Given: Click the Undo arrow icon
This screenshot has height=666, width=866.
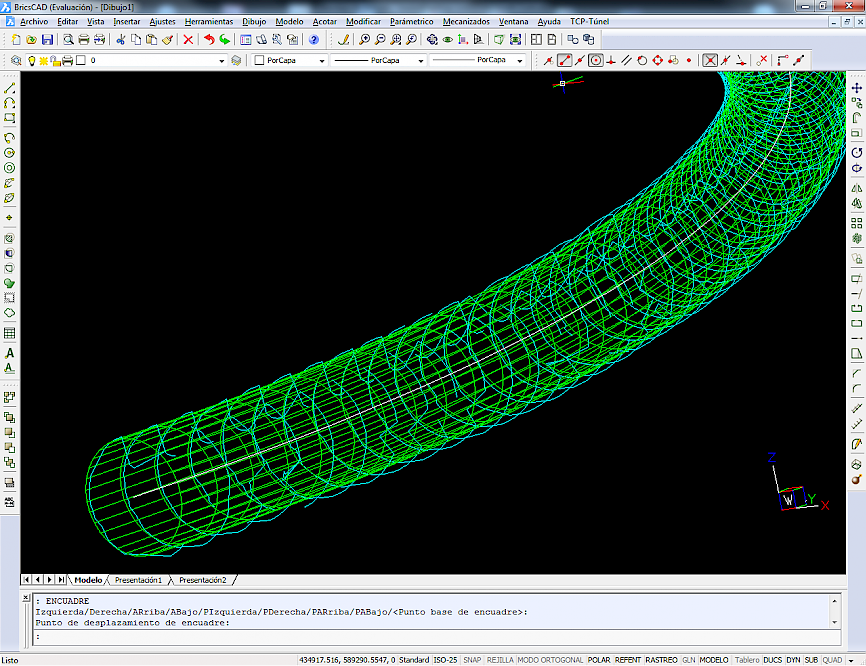Looking at the screenshot, I should [209, 40].
